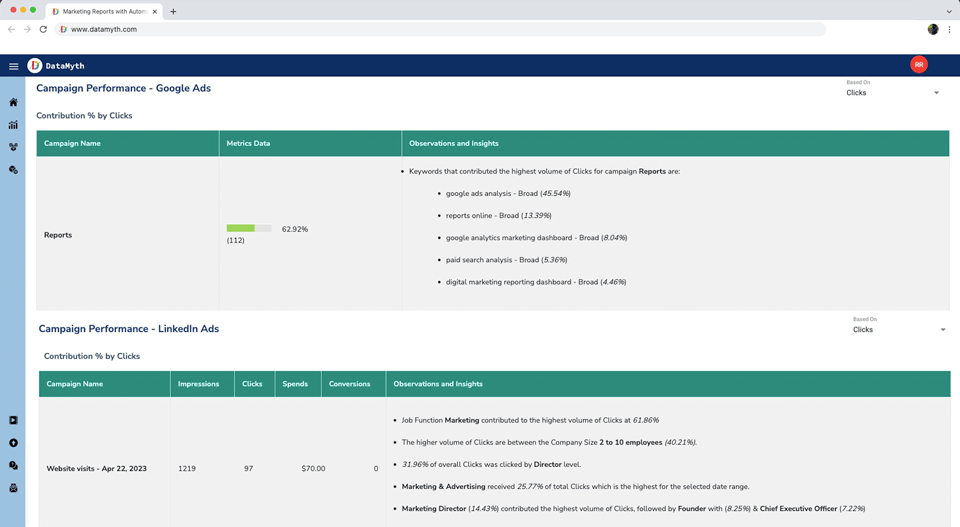Click the bottom-most sidebar icon
Viewport: 960px width, 527px height.
(13, 488)
